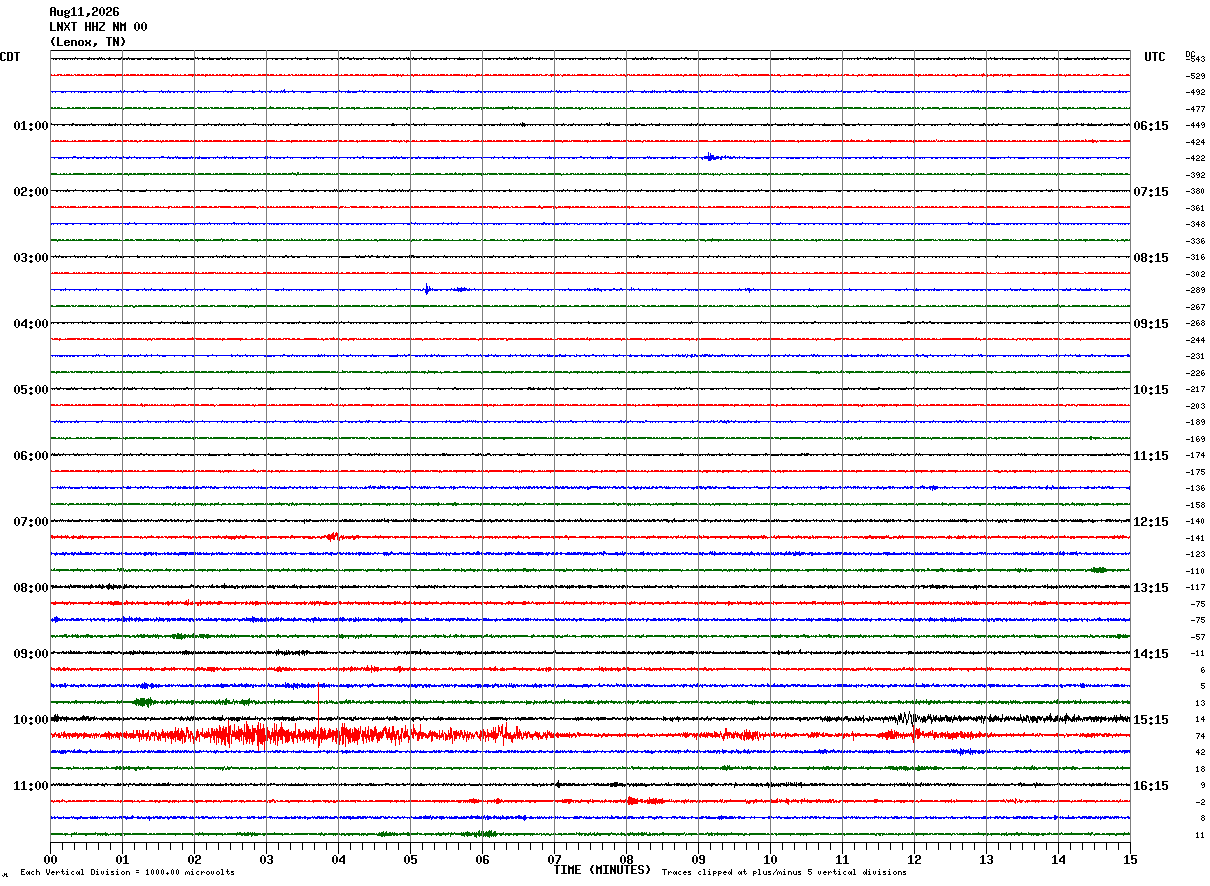The width and height of the screenshot is (1210, 886).
Task: Click the (Lenox, TN) location text
Action: click(x=88, y=42)
